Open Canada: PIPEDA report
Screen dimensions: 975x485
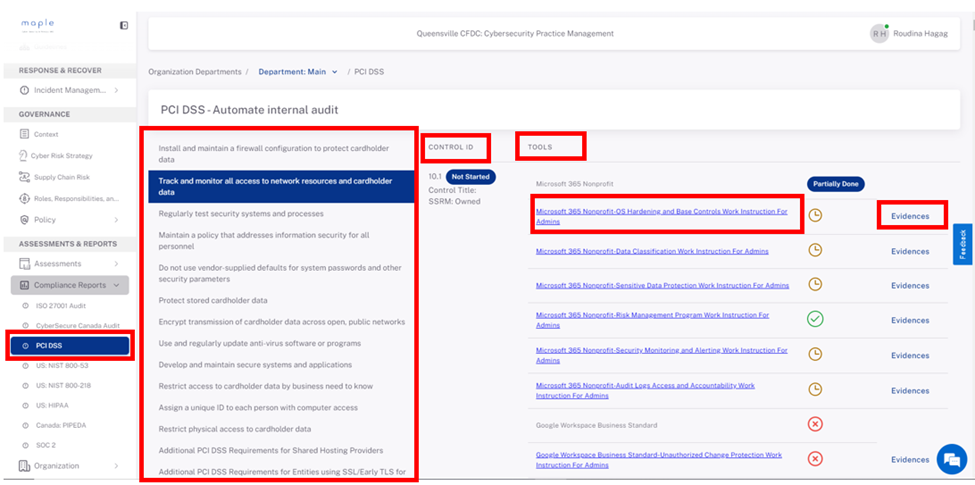tap(60, 425)
